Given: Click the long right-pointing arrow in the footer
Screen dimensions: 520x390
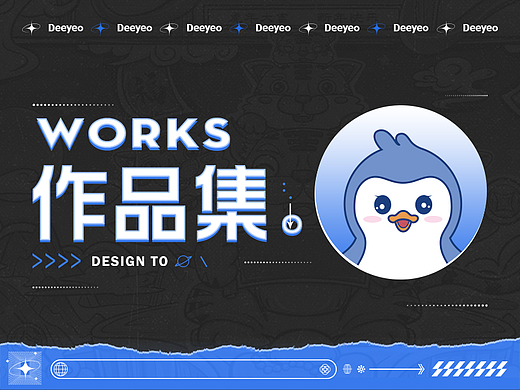Looking at the screenshot, I should [397, 369].
